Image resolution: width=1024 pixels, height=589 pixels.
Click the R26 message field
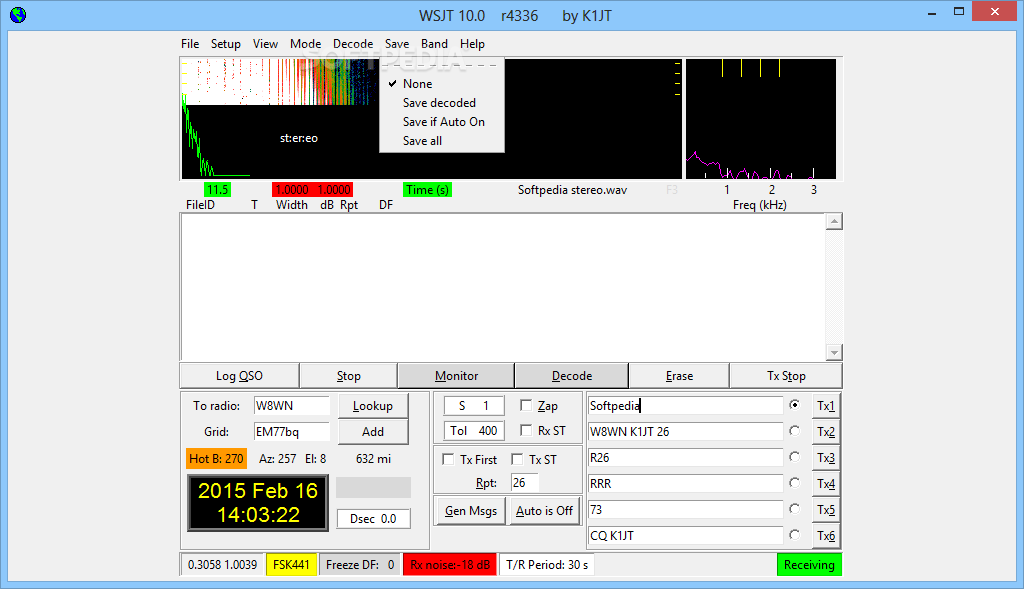coord(685,458)
